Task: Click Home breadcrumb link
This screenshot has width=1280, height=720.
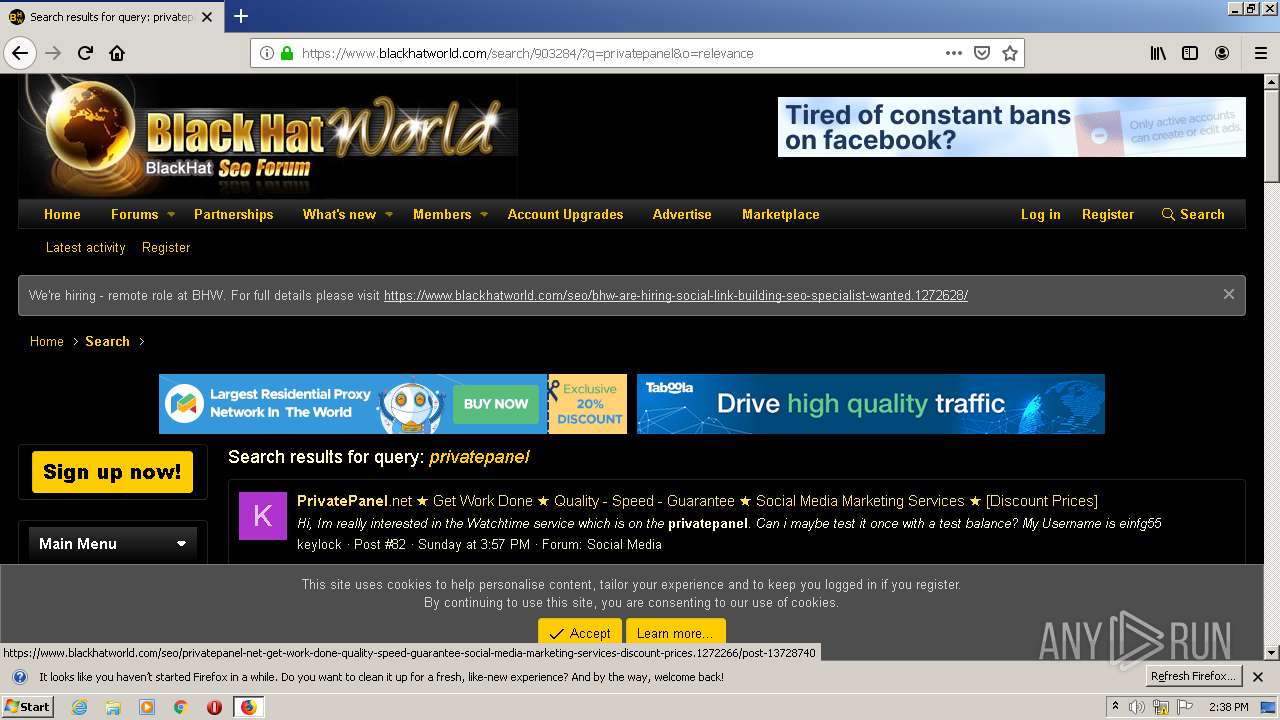Action: 47,341
